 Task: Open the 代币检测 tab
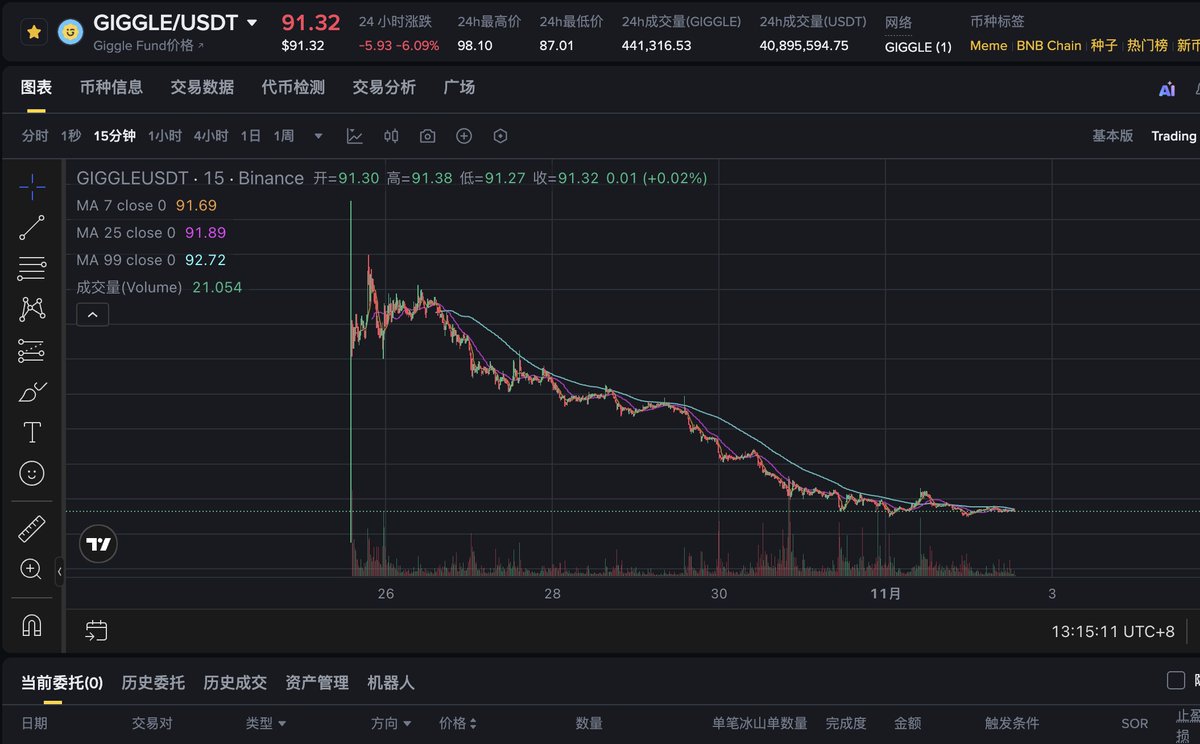pyautogui.click(x=293, y=88)
